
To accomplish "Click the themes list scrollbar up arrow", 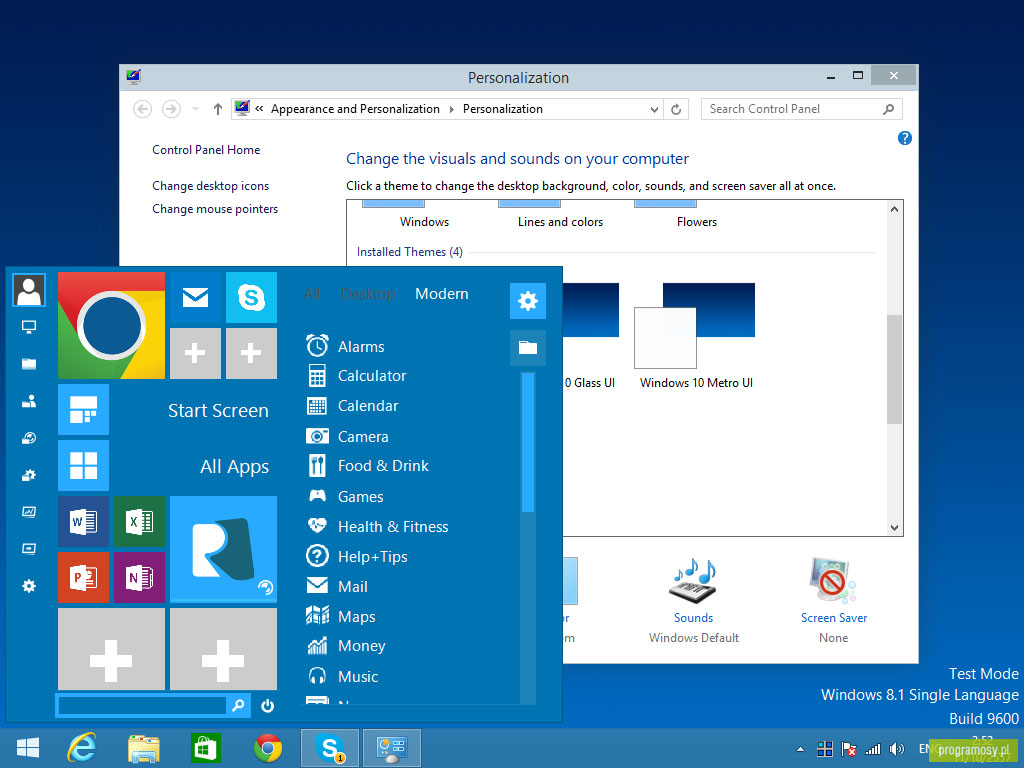I will click(x=895, y=209).
